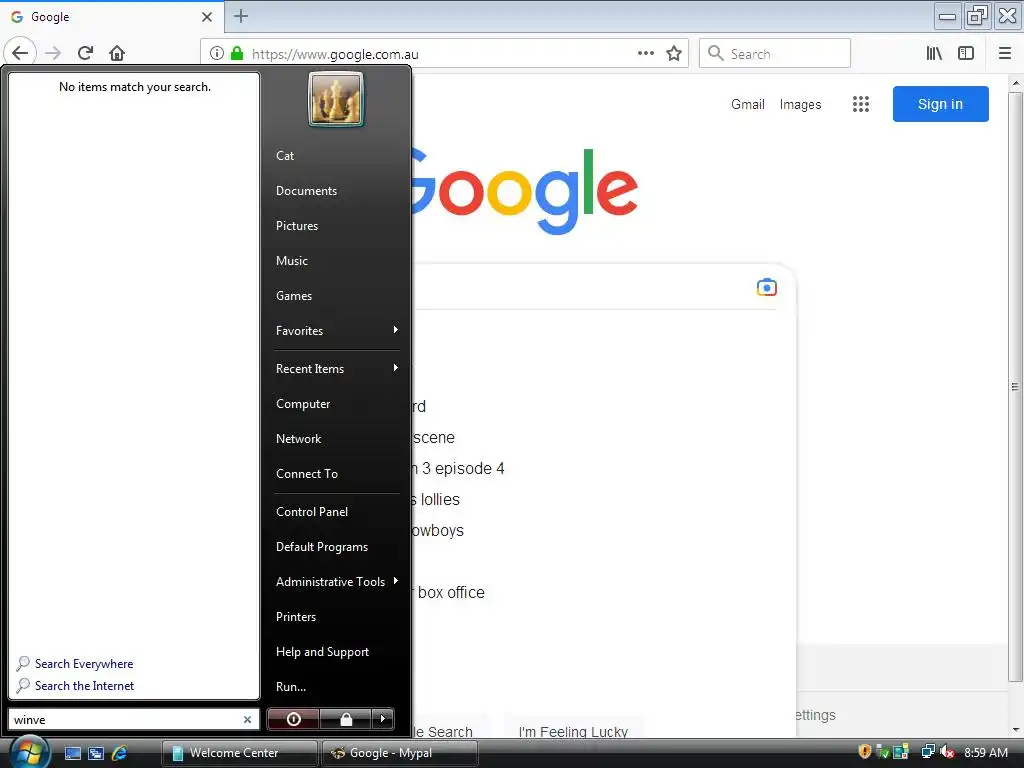Clear the Start search box text
This screenshot has height=768, width=1024.
[x=248, y=720]
